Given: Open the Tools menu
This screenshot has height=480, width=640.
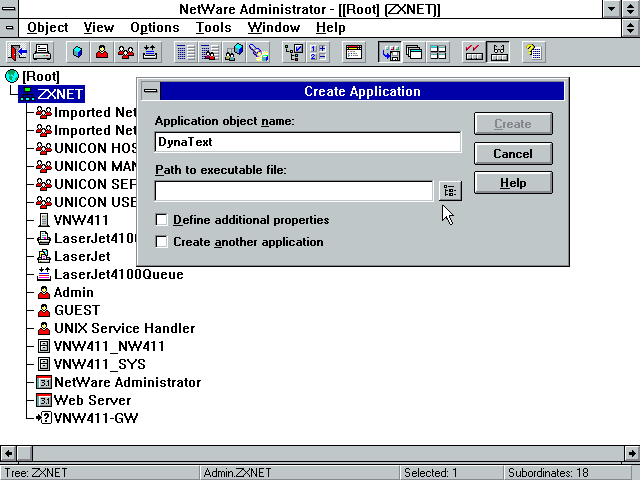Looking at the screenshot, I should click(x=213, y=28).
